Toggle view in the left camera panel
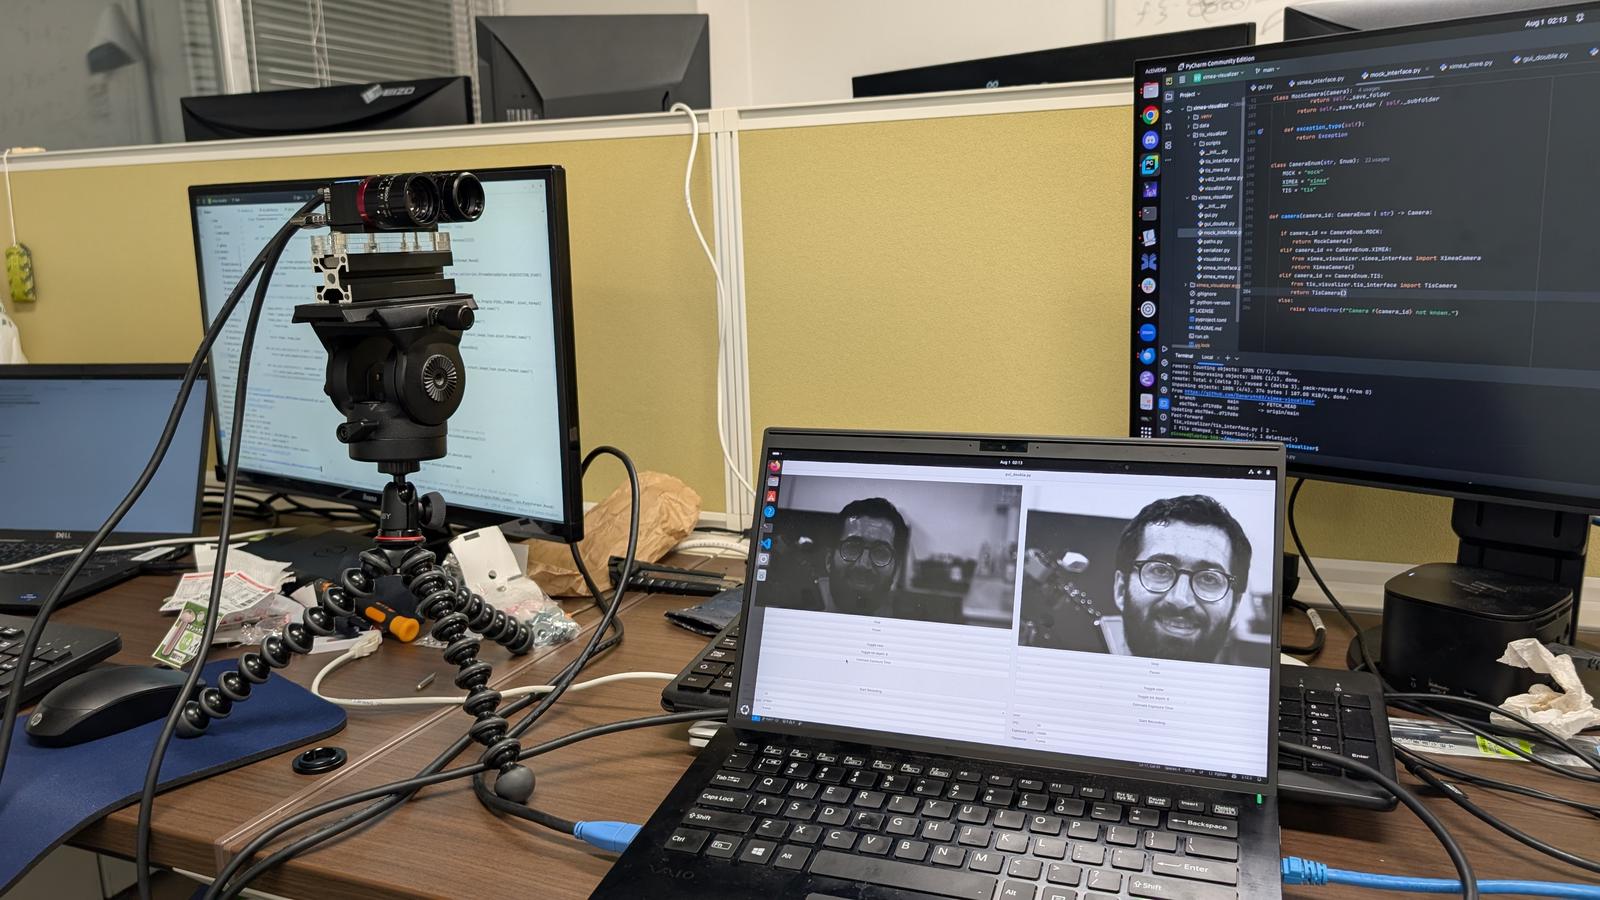The image size is (1600, 900). click(x=876, y=646)
